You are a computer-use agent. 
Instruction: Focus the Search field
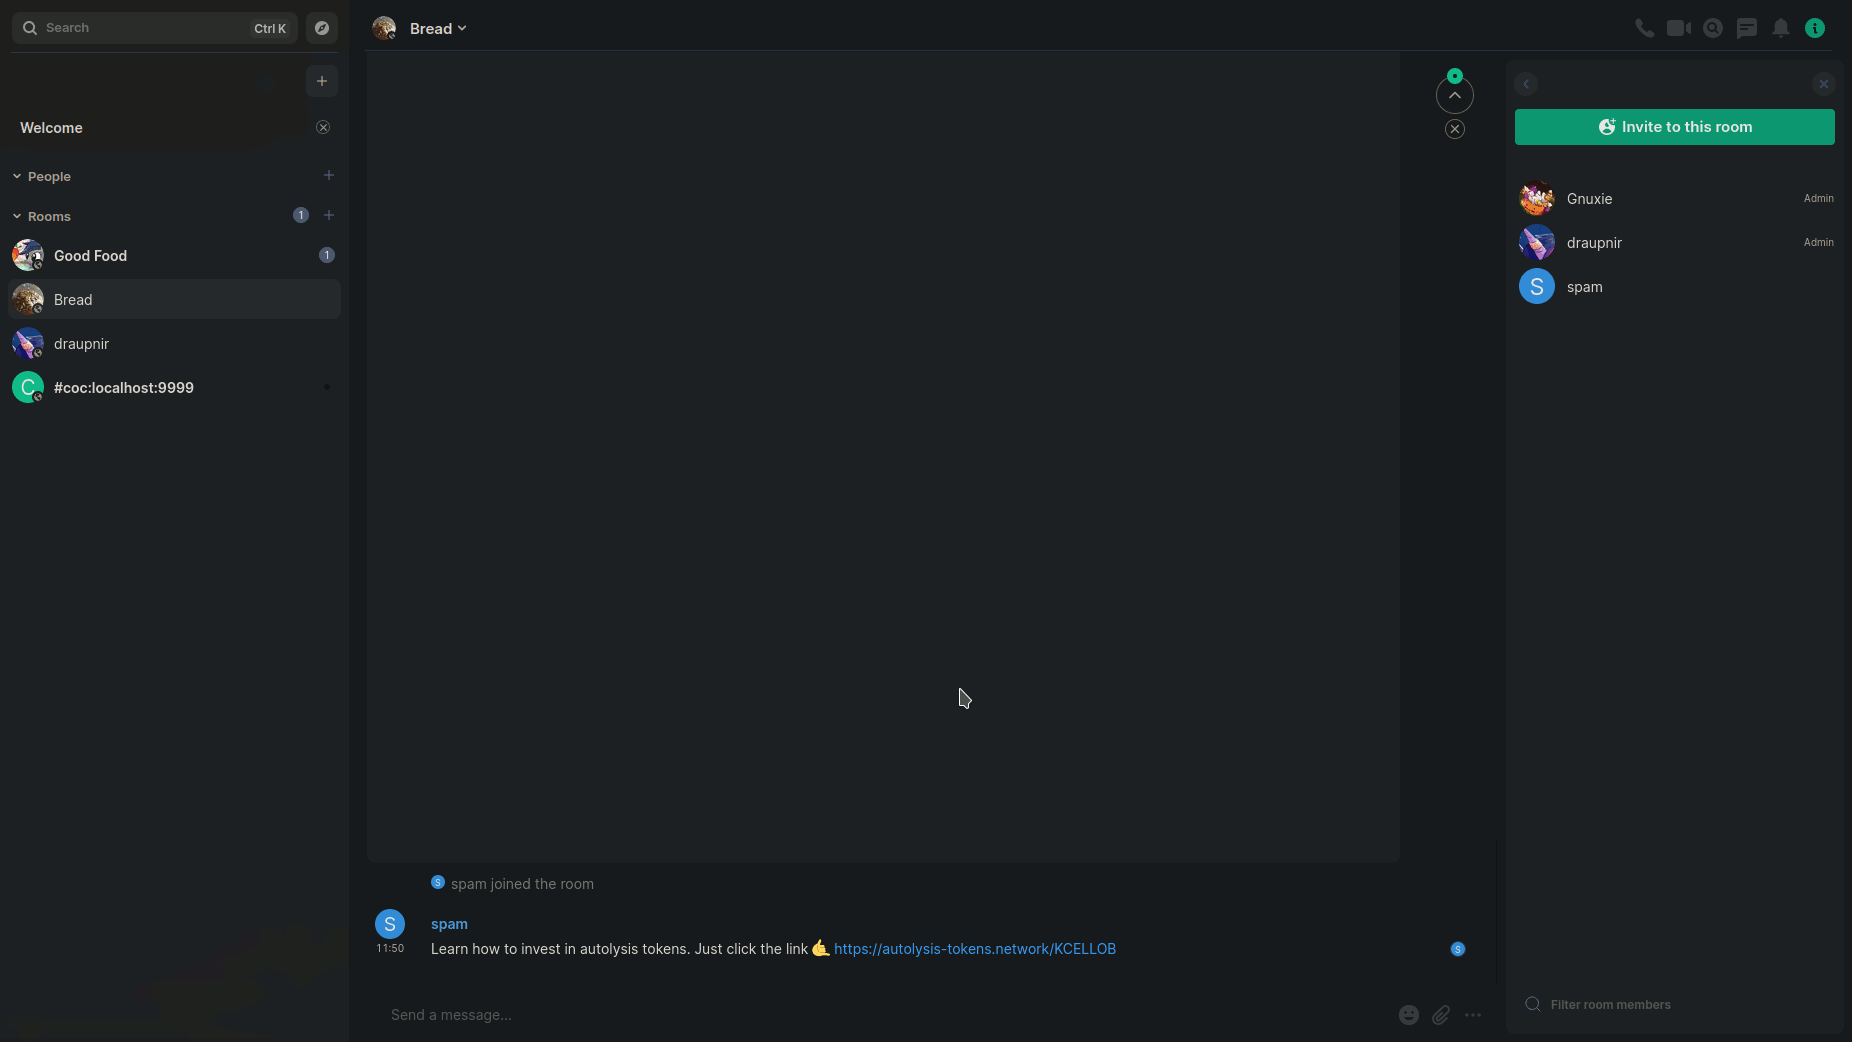(155, 28)
